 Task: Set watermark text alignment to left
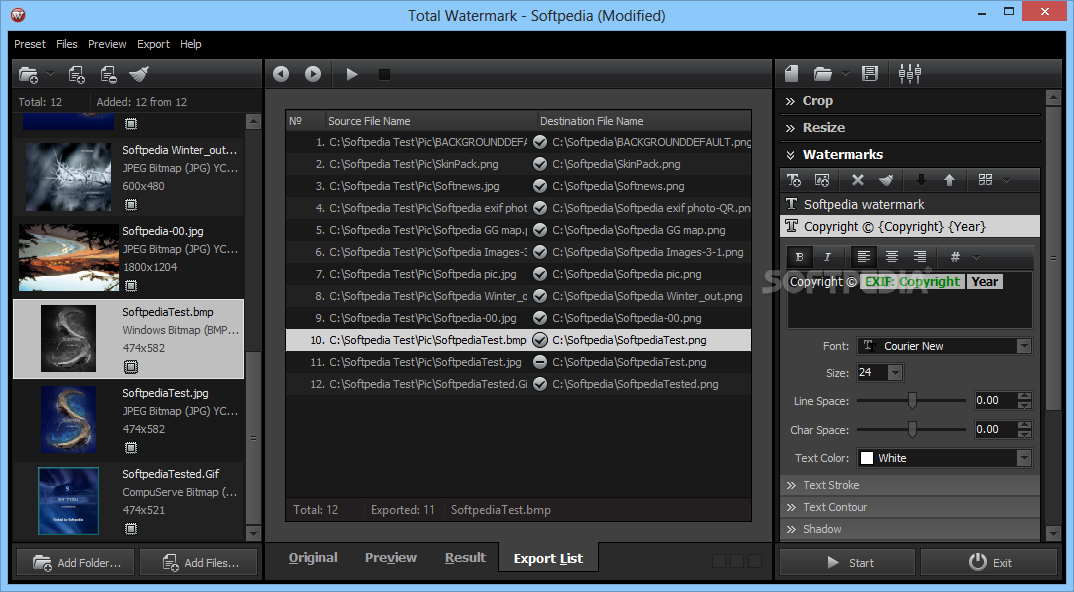click(864, 257)
